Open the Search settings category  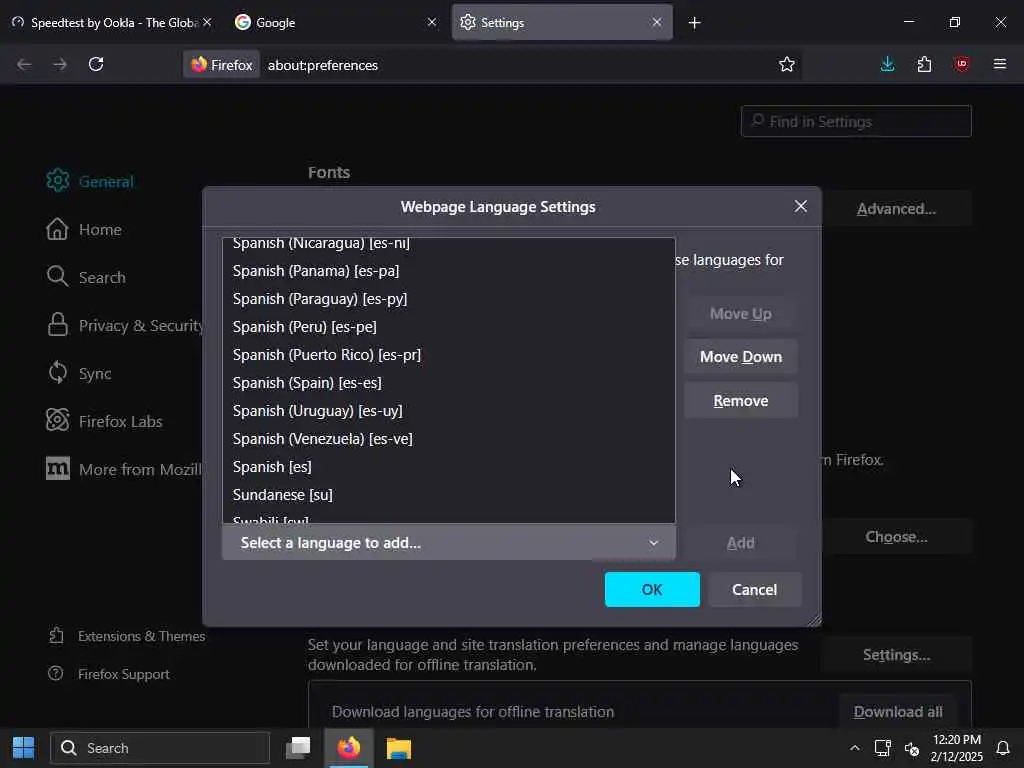coord(86,277)
